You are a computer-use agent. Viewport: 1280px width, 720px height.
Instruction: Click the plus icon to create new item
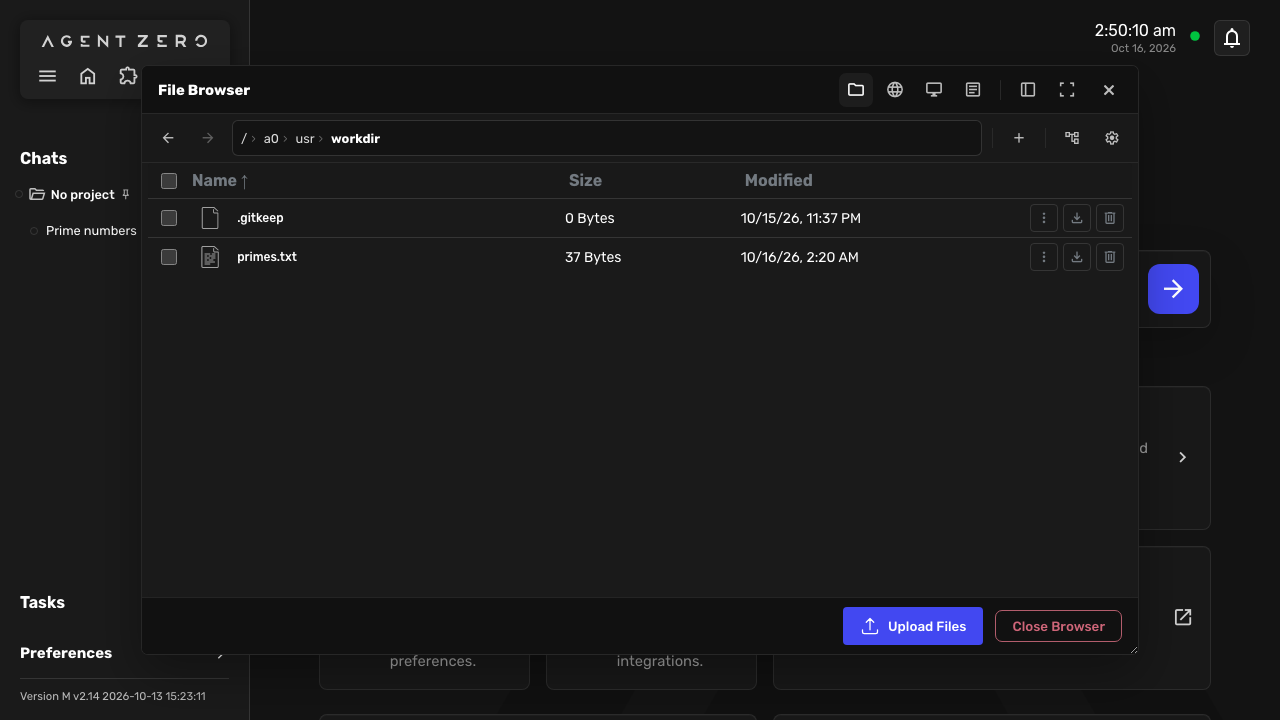1019,138
